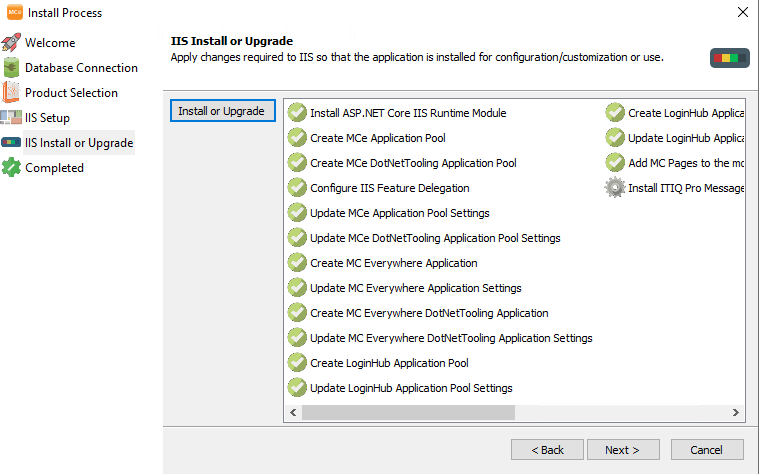This screenshot has width=759, height=474.
Task: Select 'Configure IIS Feature Delegation' text
Action: coord(390,188)
